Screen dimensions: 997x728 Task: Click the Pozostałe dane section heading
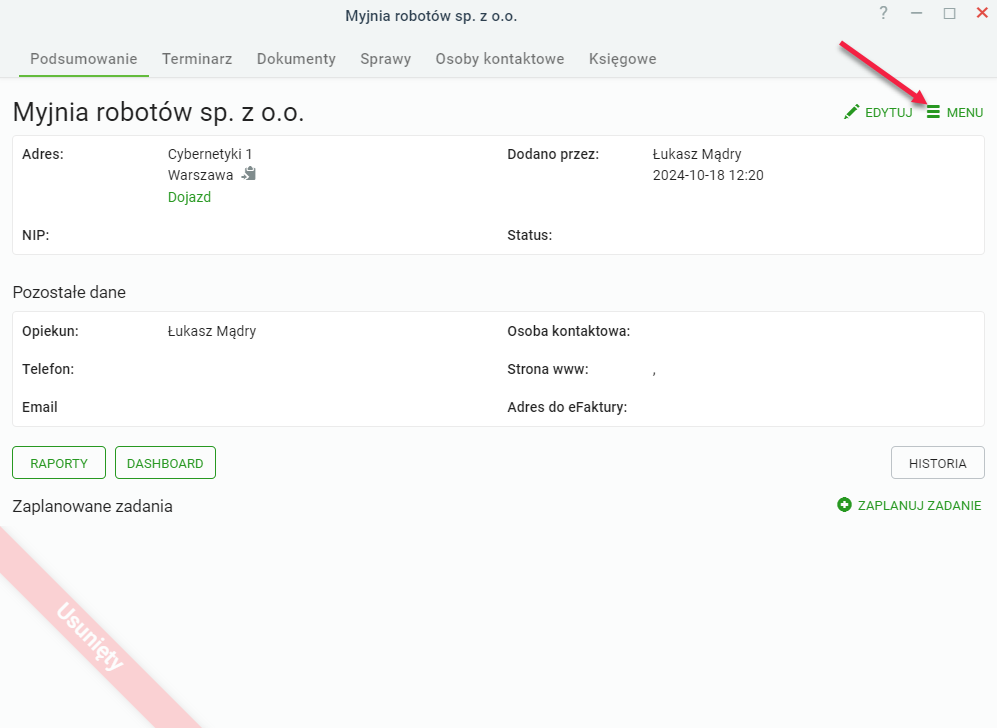tap(69, 292)
